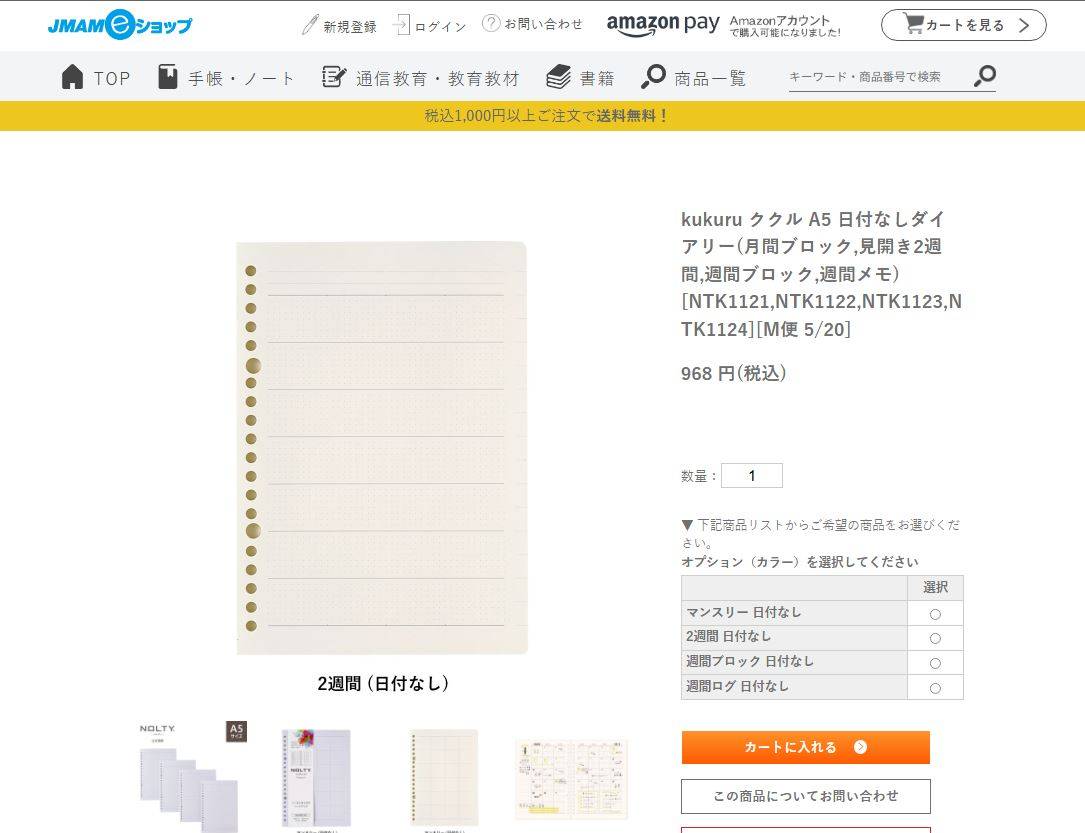Click the pencil icon for 新規登録

coord(310,25)
